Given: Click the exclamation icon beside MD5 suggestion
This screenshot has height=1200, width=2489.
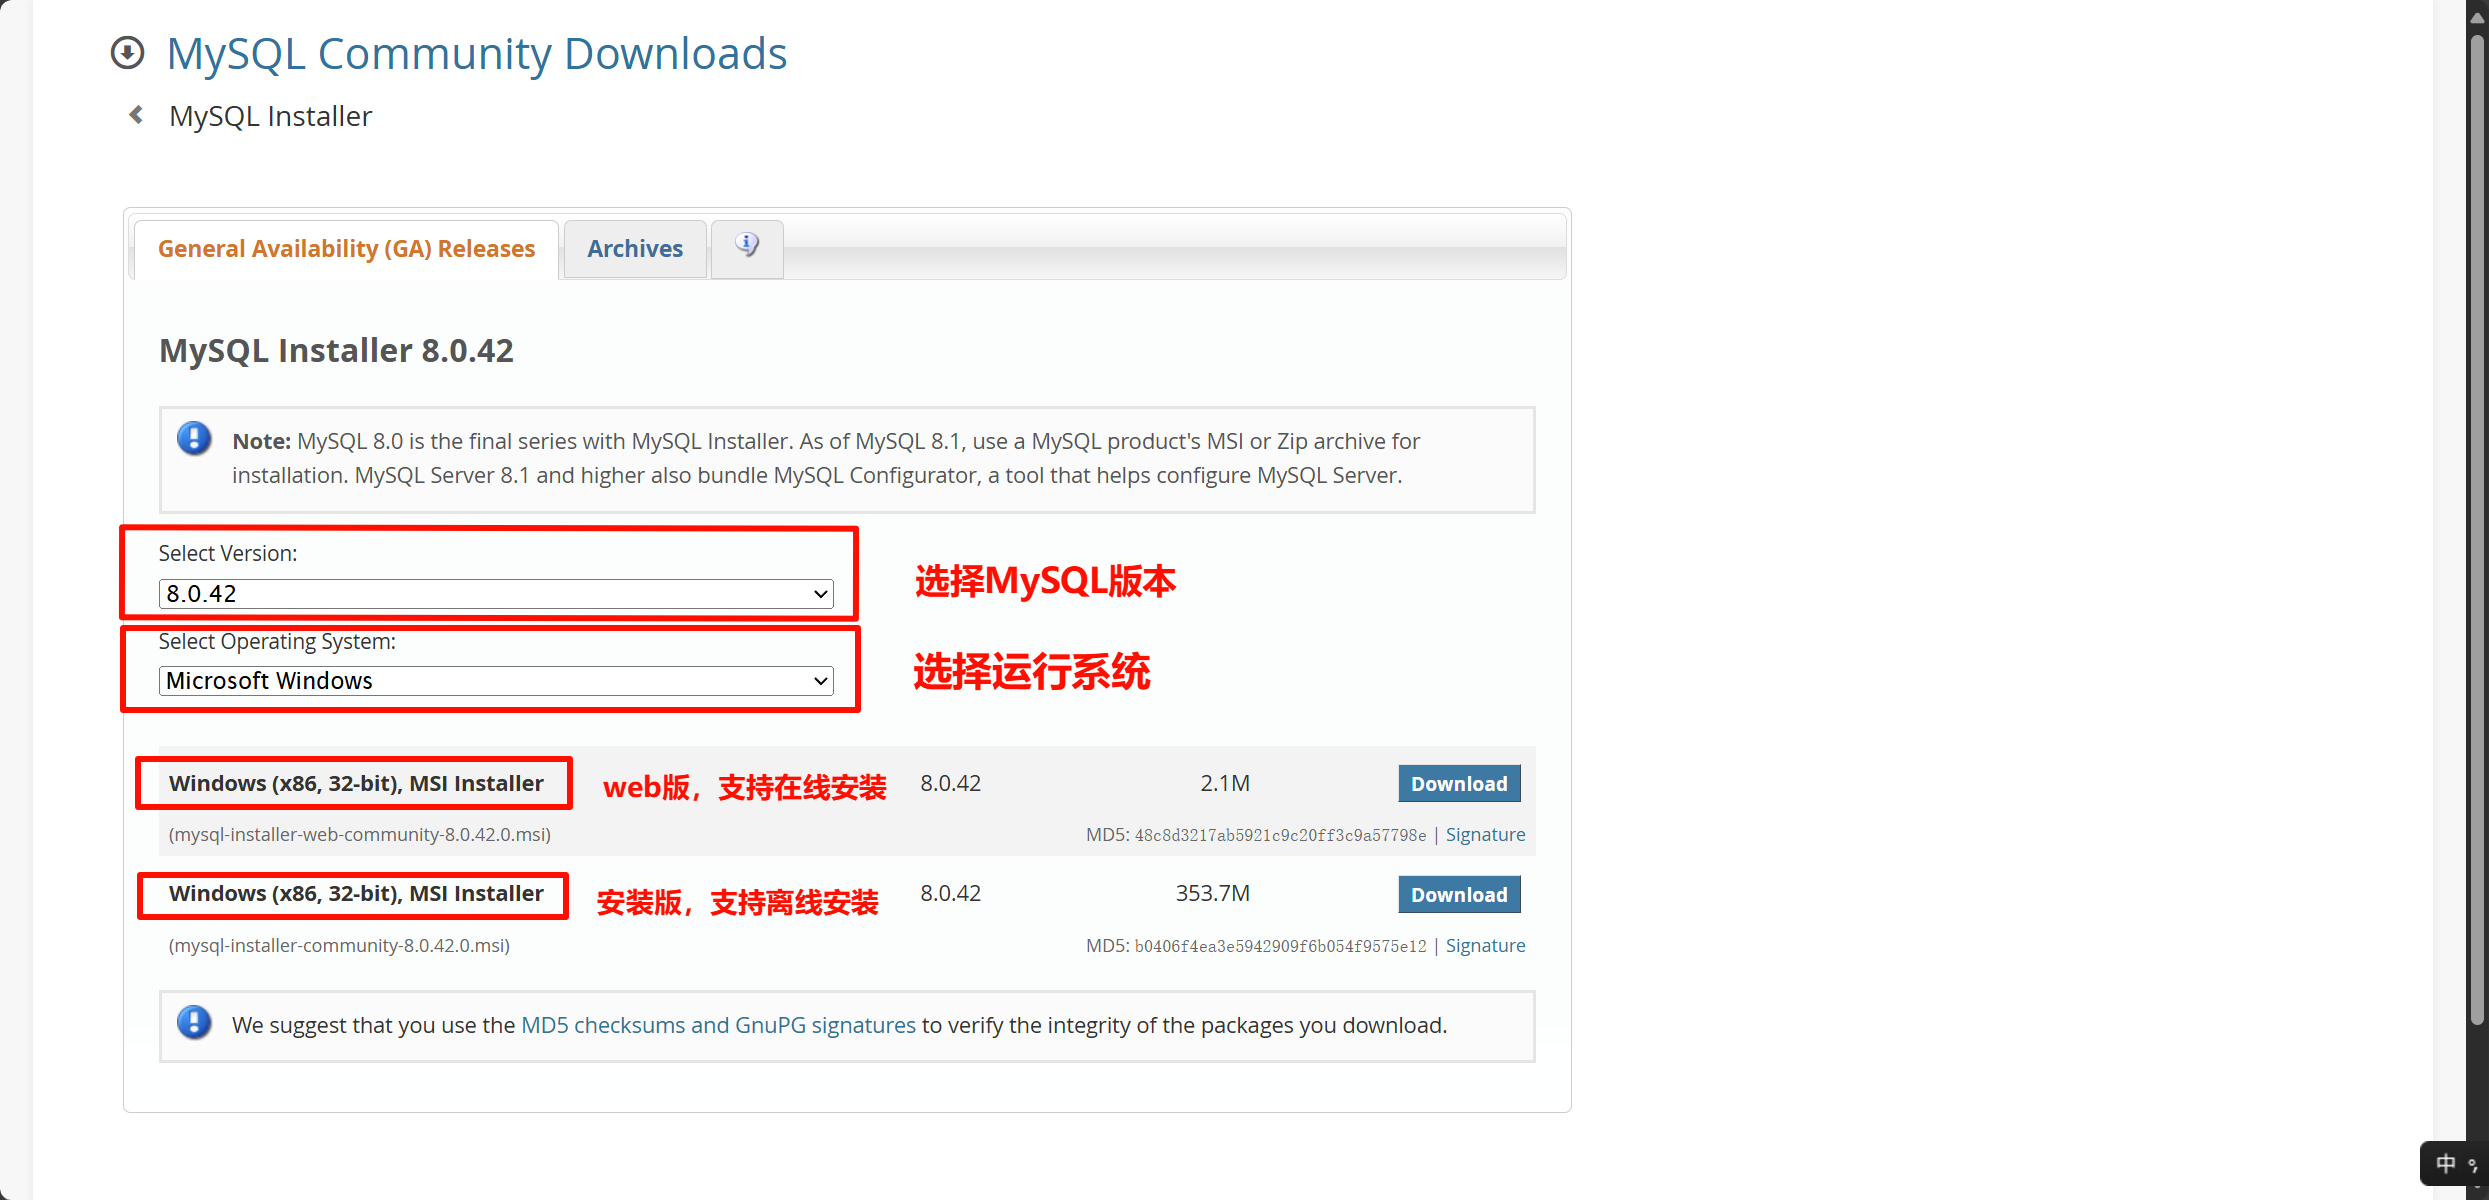Looking at the screenshot, I should (194, 1023).
